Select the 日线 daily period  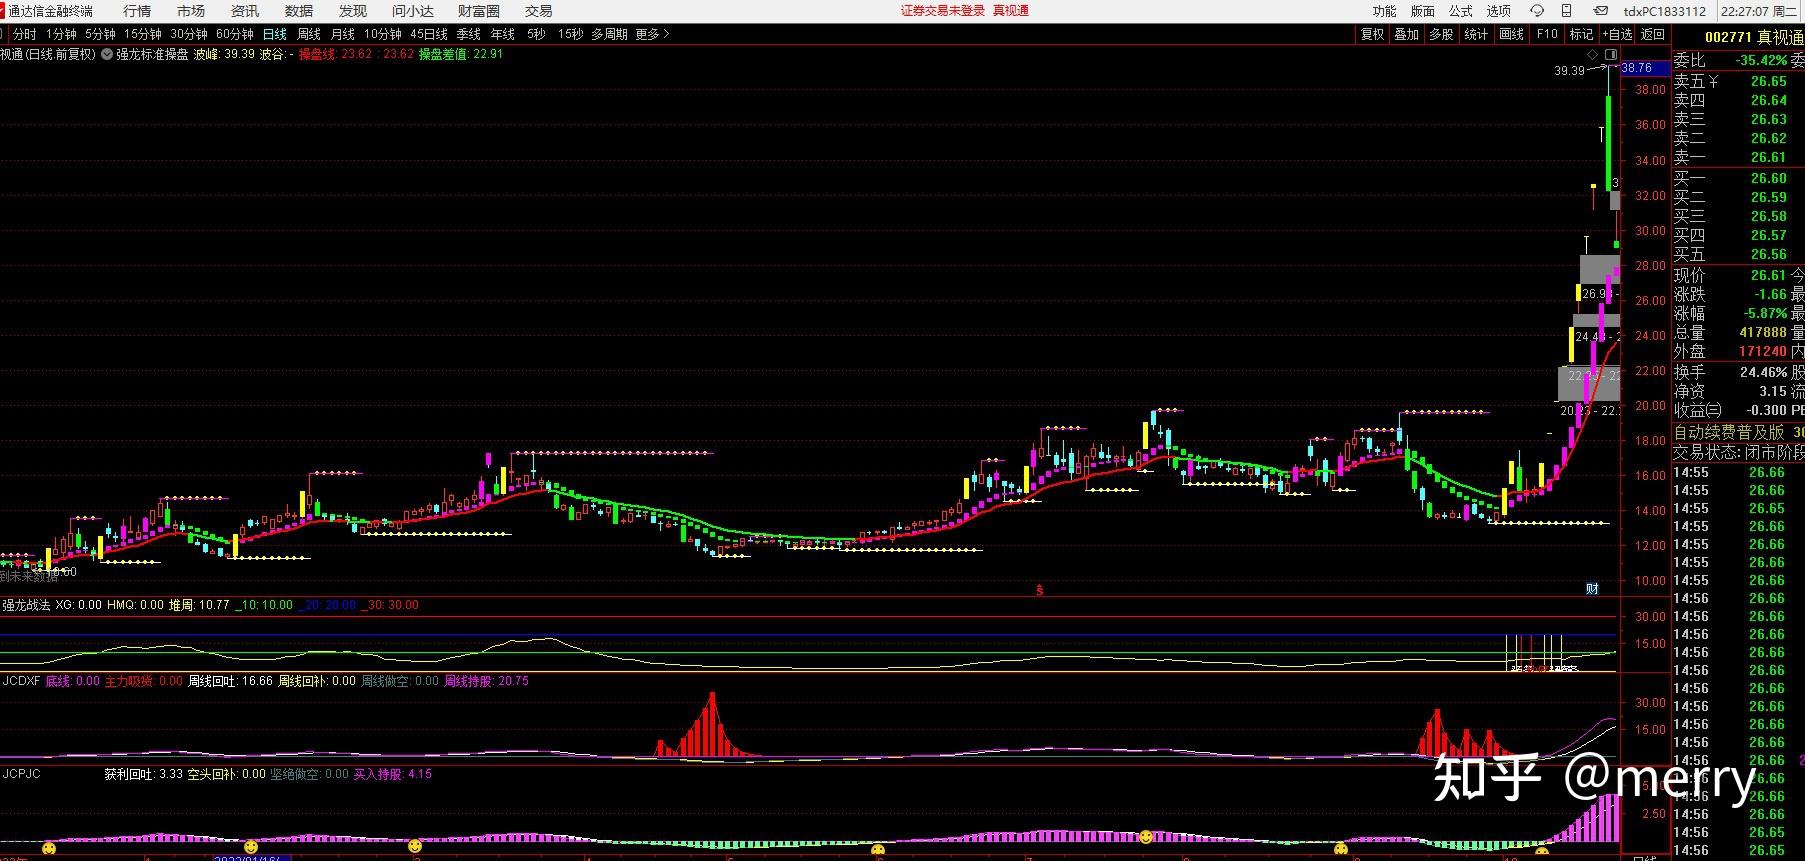tap(275, 34)
